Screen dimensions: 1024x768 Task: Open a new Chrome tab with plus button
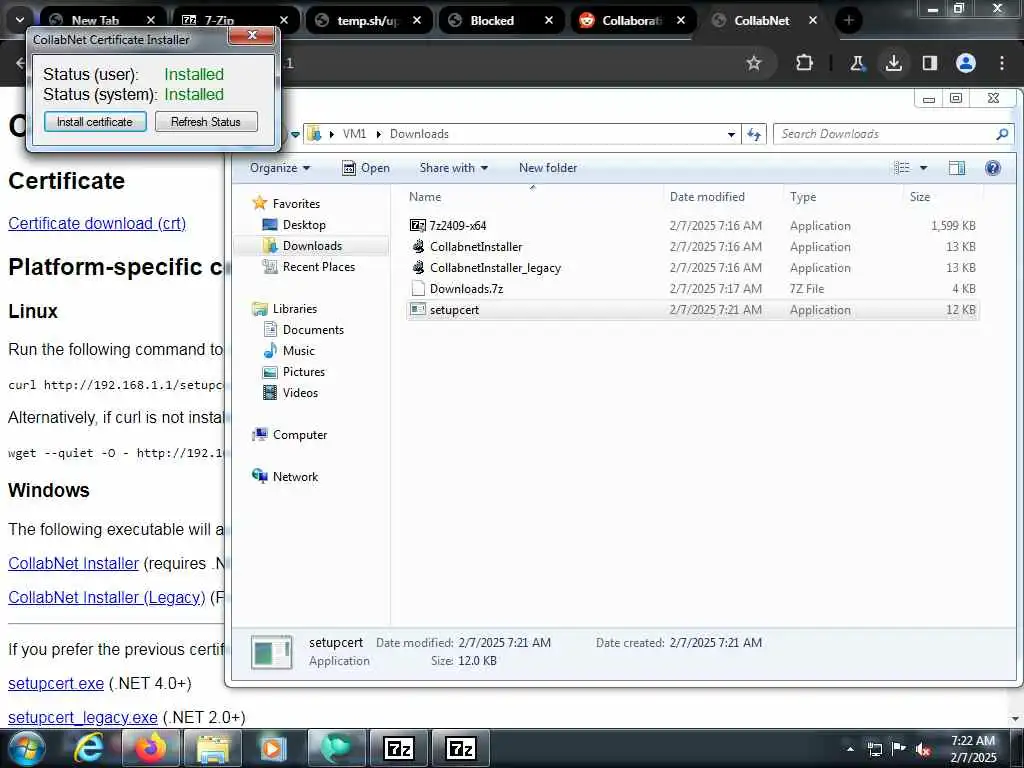pyautogui.click(x=848, y=20)
